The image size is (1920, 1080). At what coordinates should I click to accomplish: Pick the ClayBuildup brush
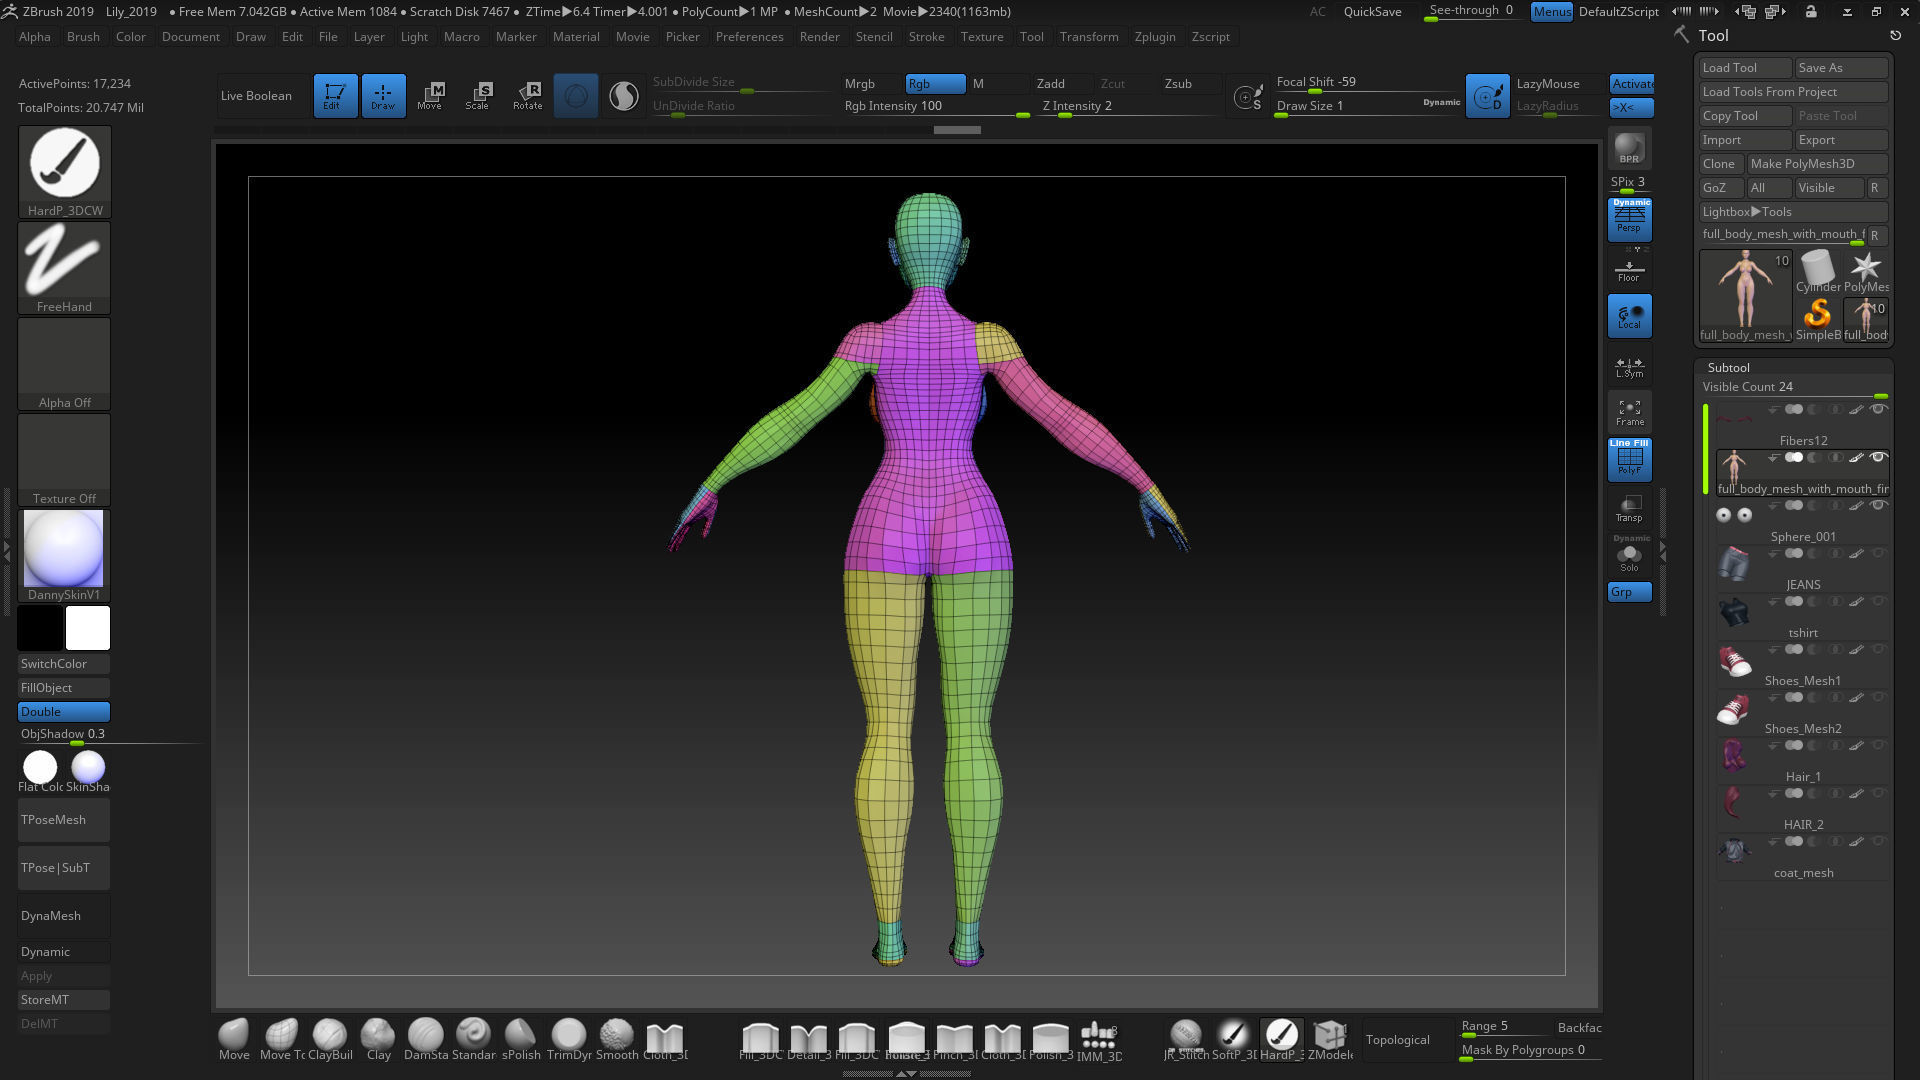(x=330, y=1039)
